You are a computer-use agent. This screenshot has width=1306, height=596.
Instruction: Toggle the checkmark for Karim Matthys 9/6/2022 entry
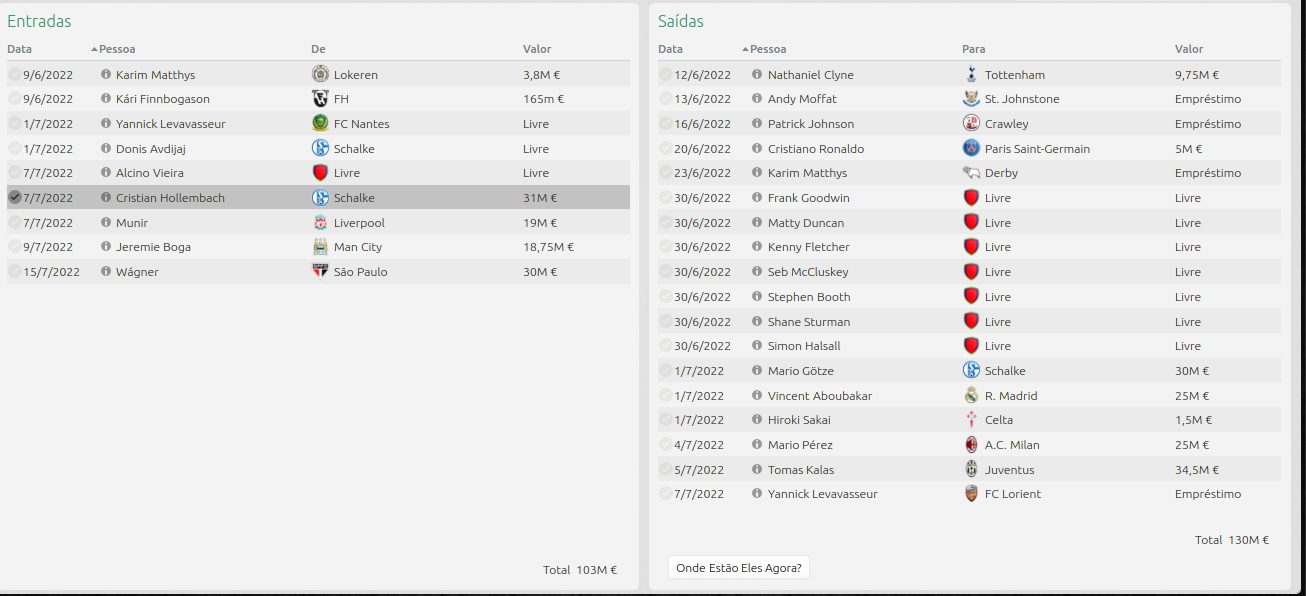pyautogui.click(x=14, y=75)
